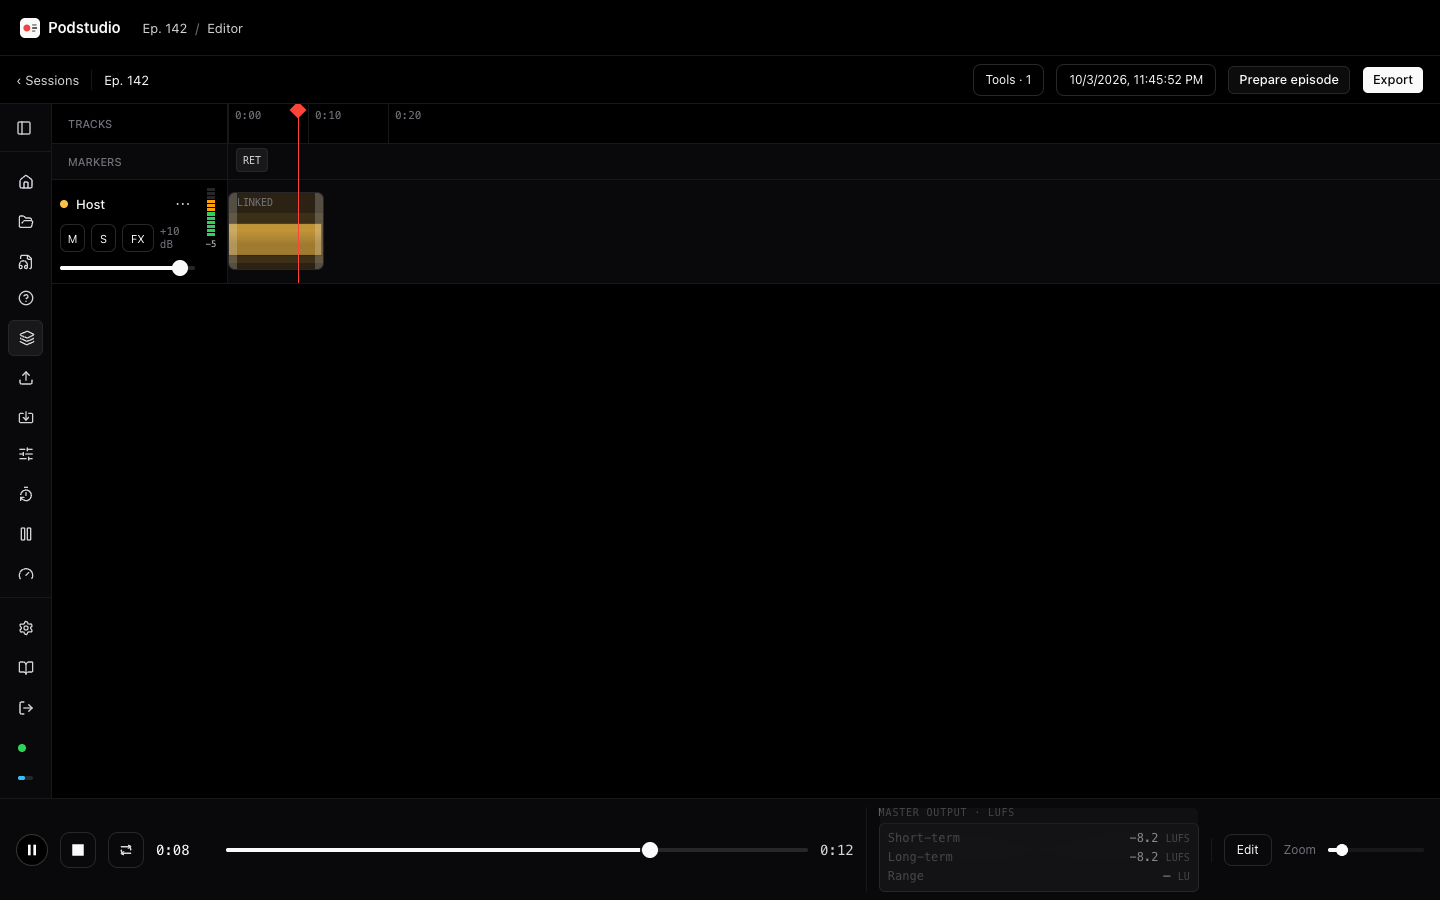Screen dimensions: 1440x900
Task: Adjust the Host track volume slider
Action: pyautogui.click(x=125, y=268)
